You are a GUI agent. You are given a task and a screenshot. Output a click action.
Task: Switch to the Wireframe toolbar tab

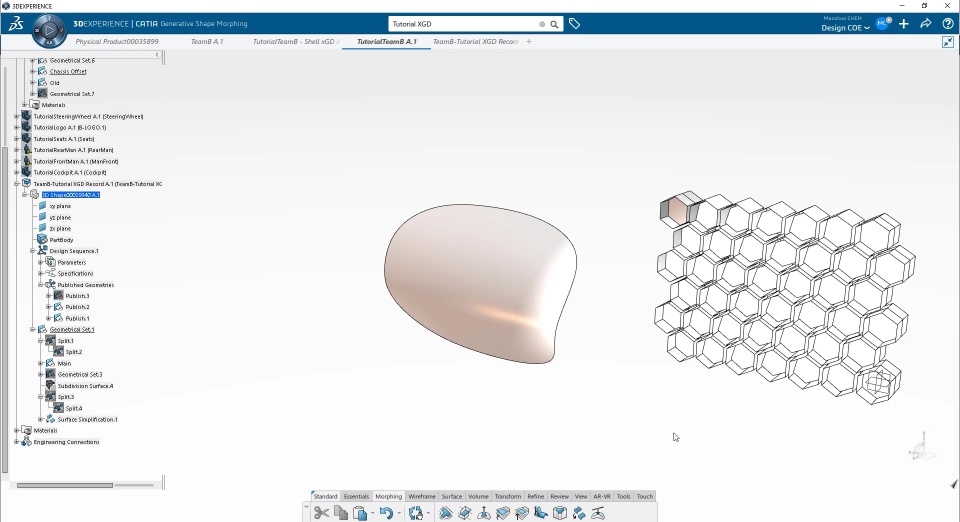[422, 496]
